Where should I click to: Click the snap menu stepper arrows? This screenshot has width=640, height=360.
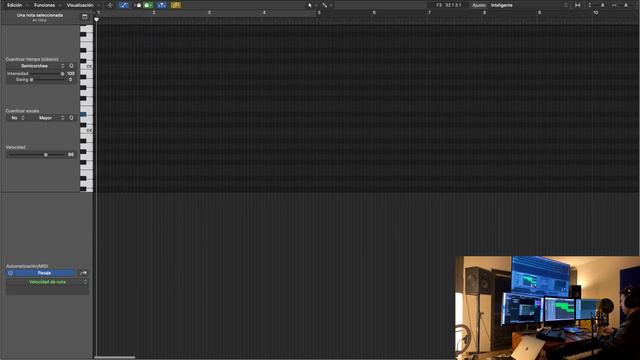tap(566, 5)
